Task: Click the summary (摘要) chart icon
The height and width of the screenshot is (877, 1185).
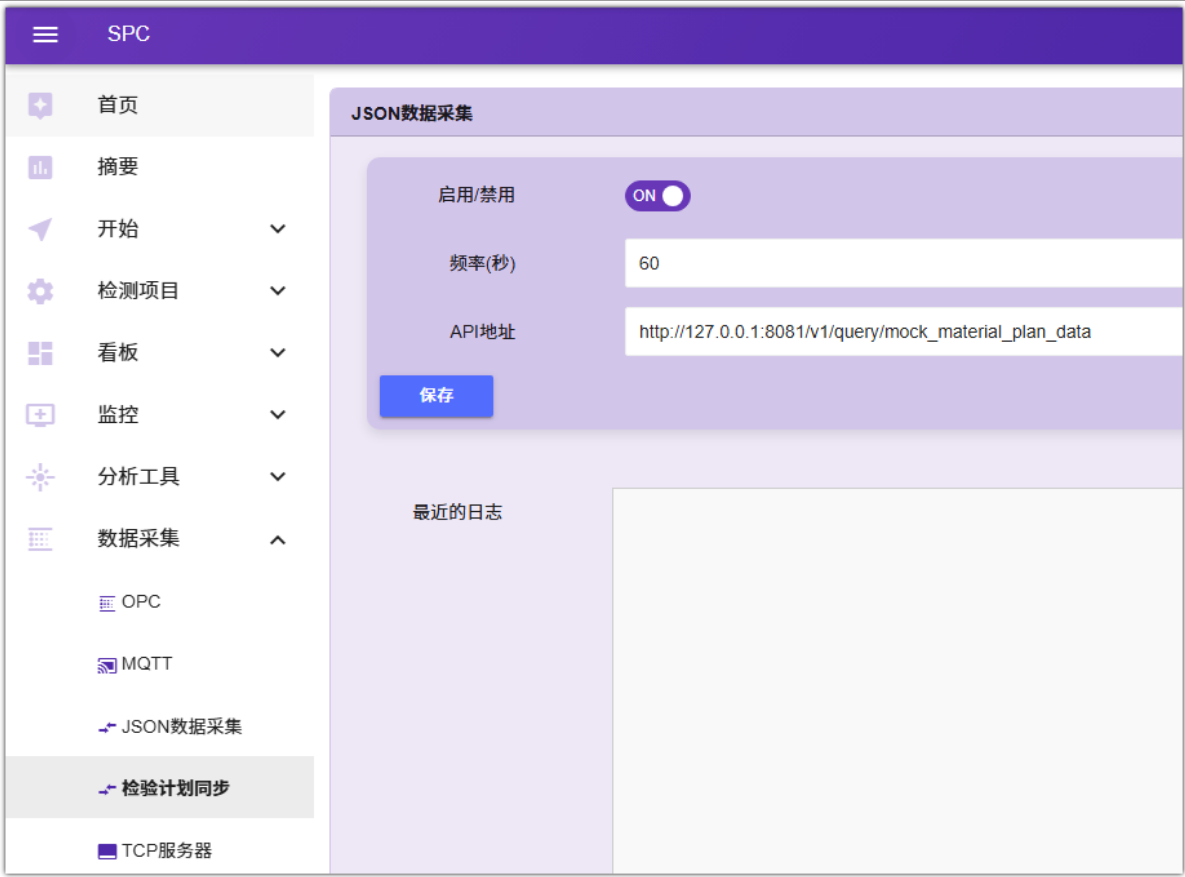Action: click(40, 167)
